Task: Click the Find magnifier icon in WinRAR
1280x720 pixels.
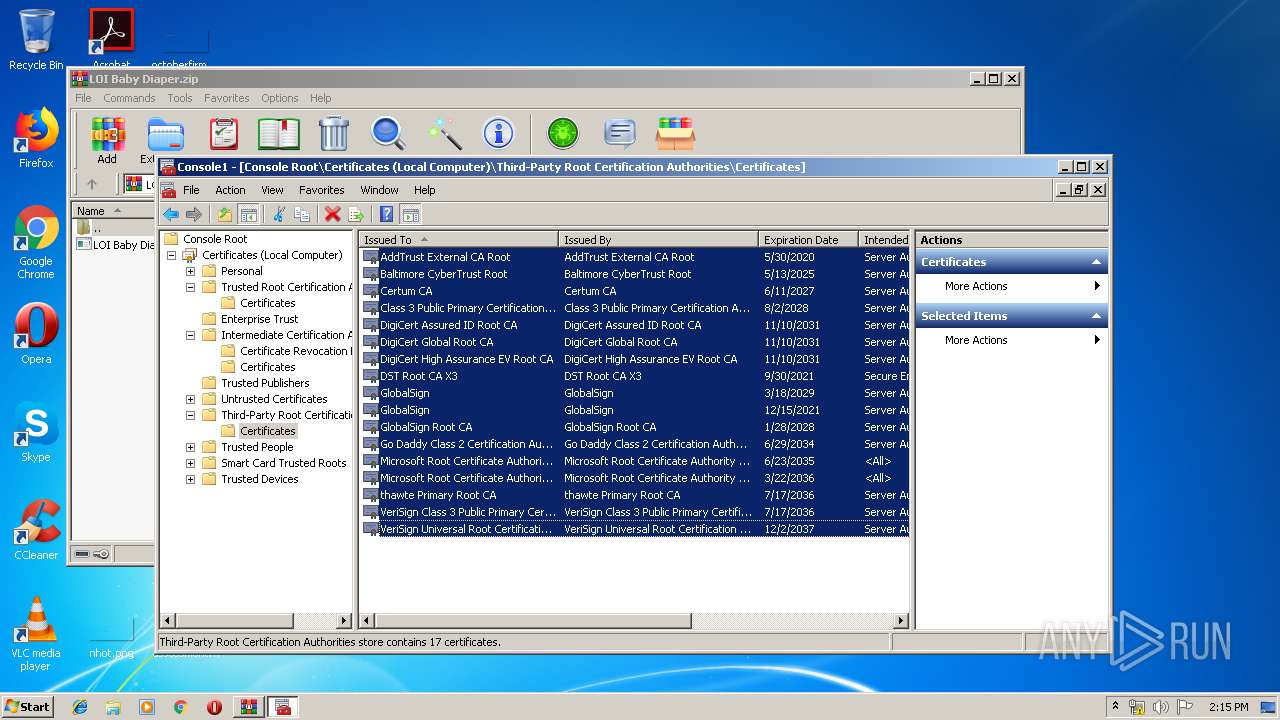Action: tap(388, 133)
